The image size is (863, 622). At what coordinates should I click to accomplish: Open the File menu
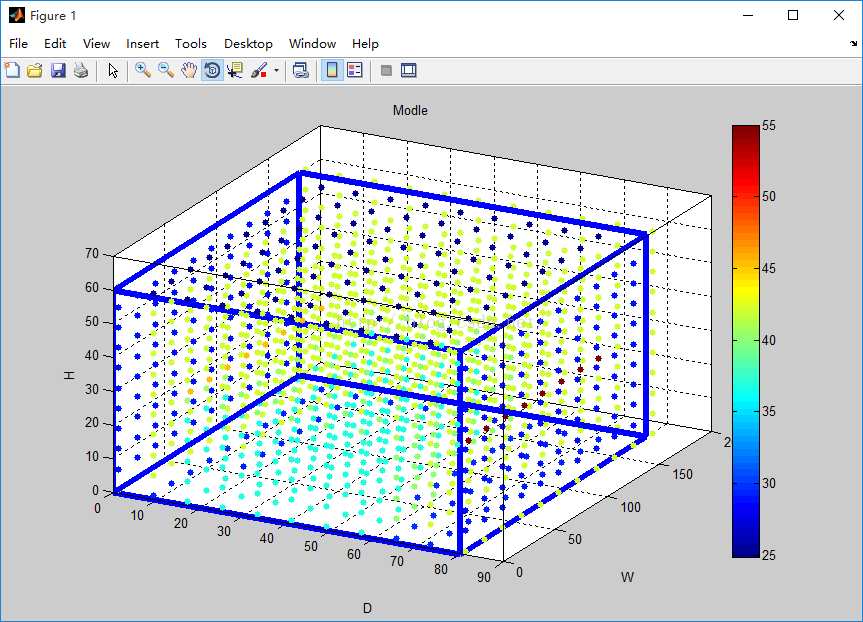tap(19, 44)
